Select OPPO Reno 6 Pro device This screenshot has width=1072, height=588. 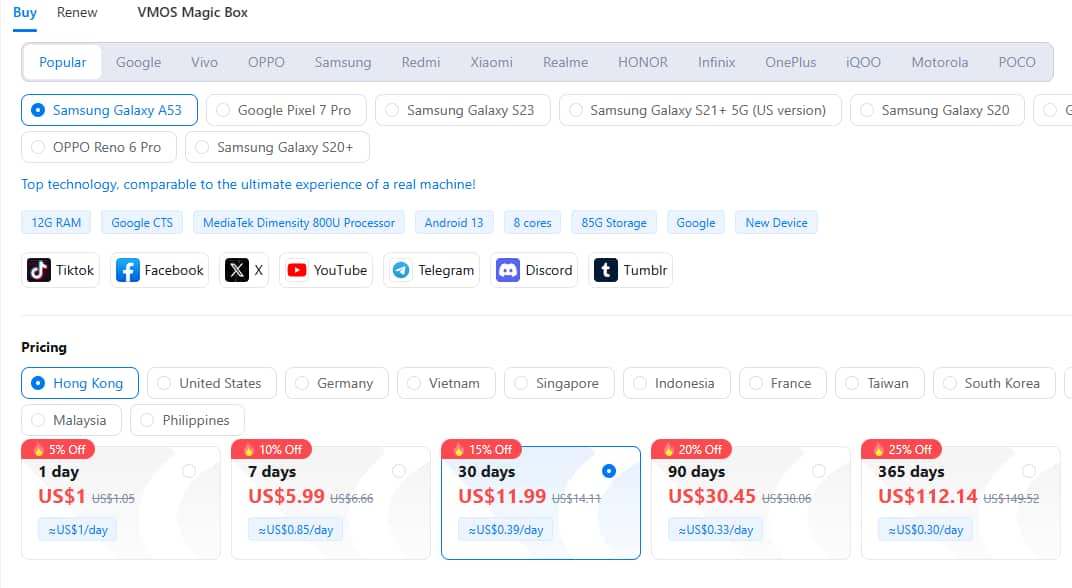[98, 147]
